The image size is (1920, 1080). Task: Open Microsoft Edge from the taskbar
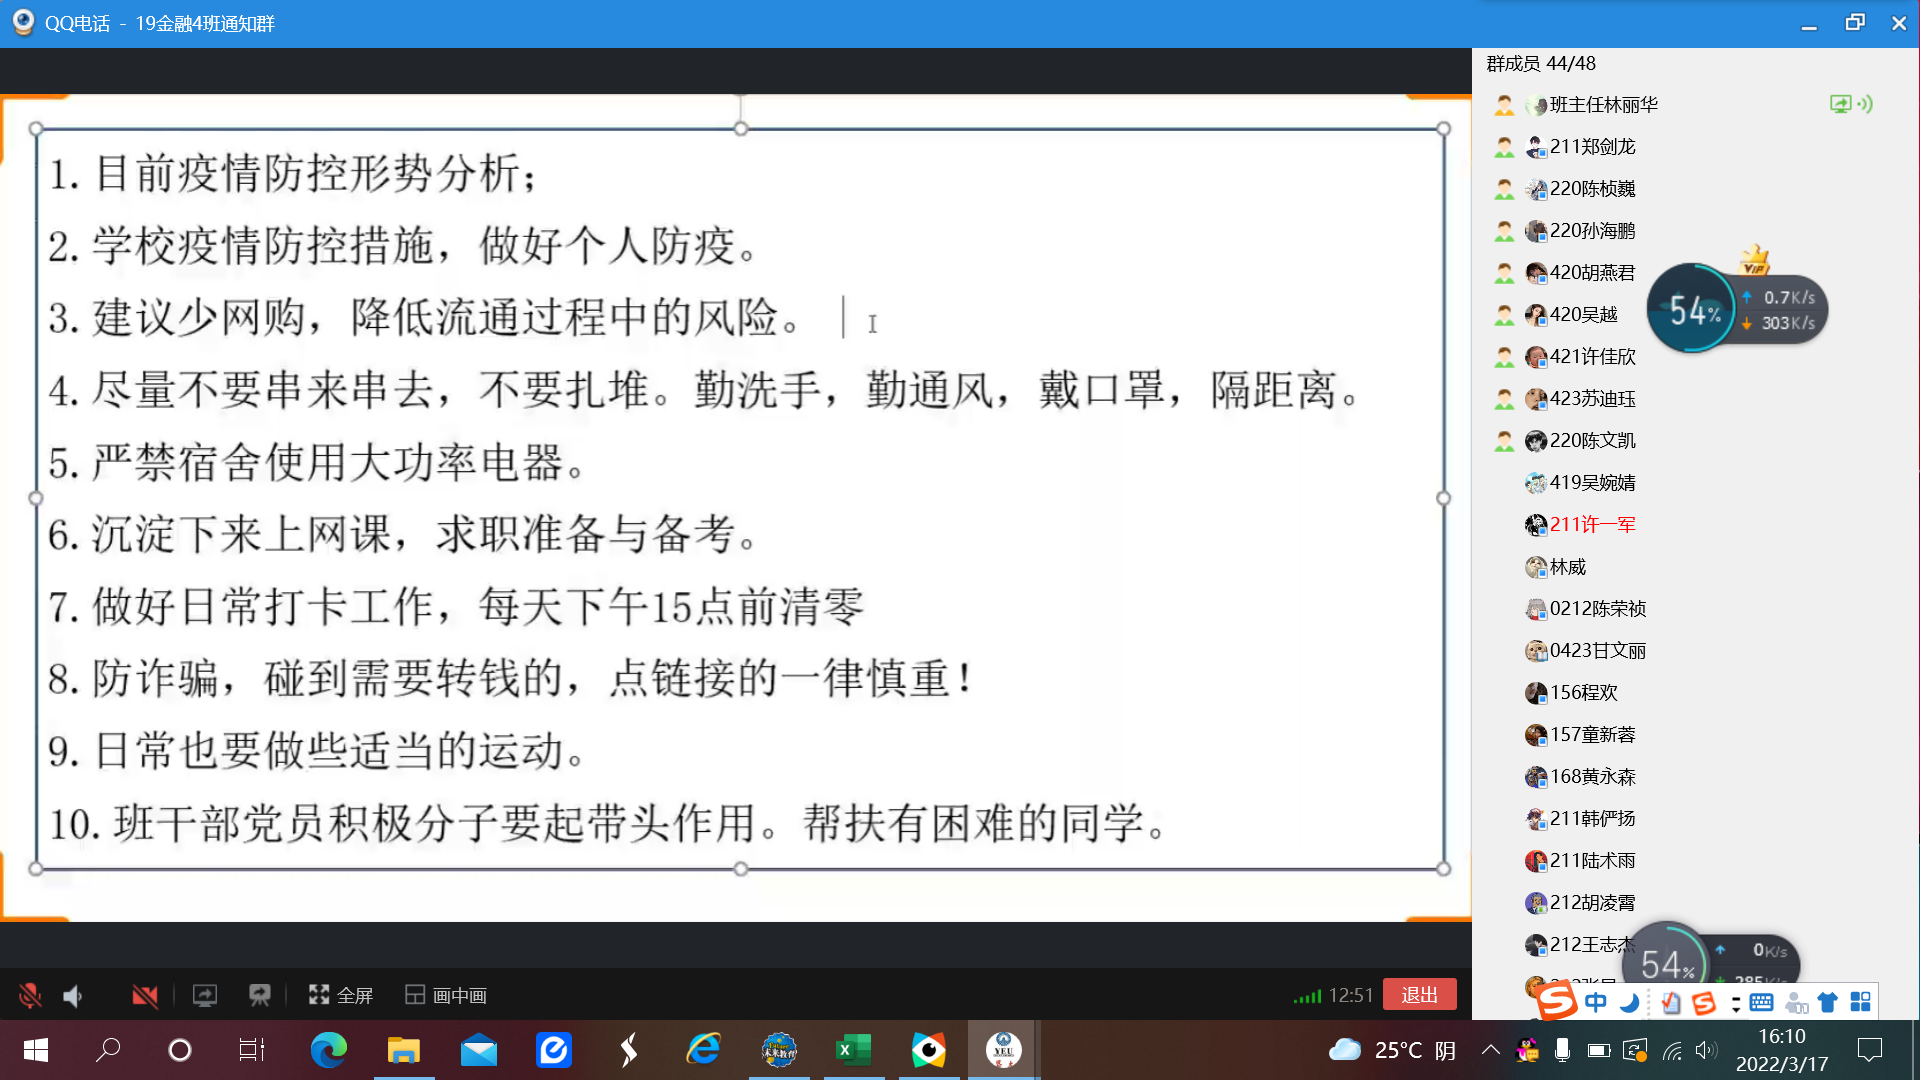coord(328,1050)
